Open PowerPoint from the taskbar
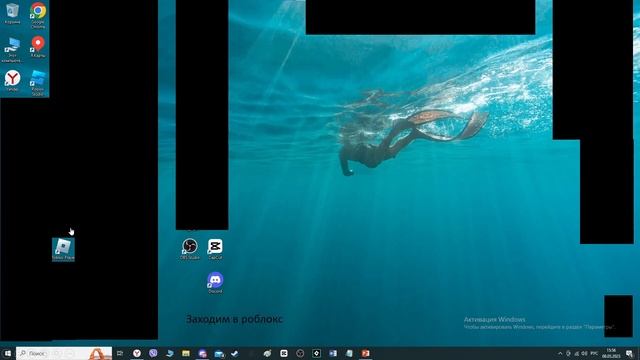640x360 pixels. (x=365, y=353)
